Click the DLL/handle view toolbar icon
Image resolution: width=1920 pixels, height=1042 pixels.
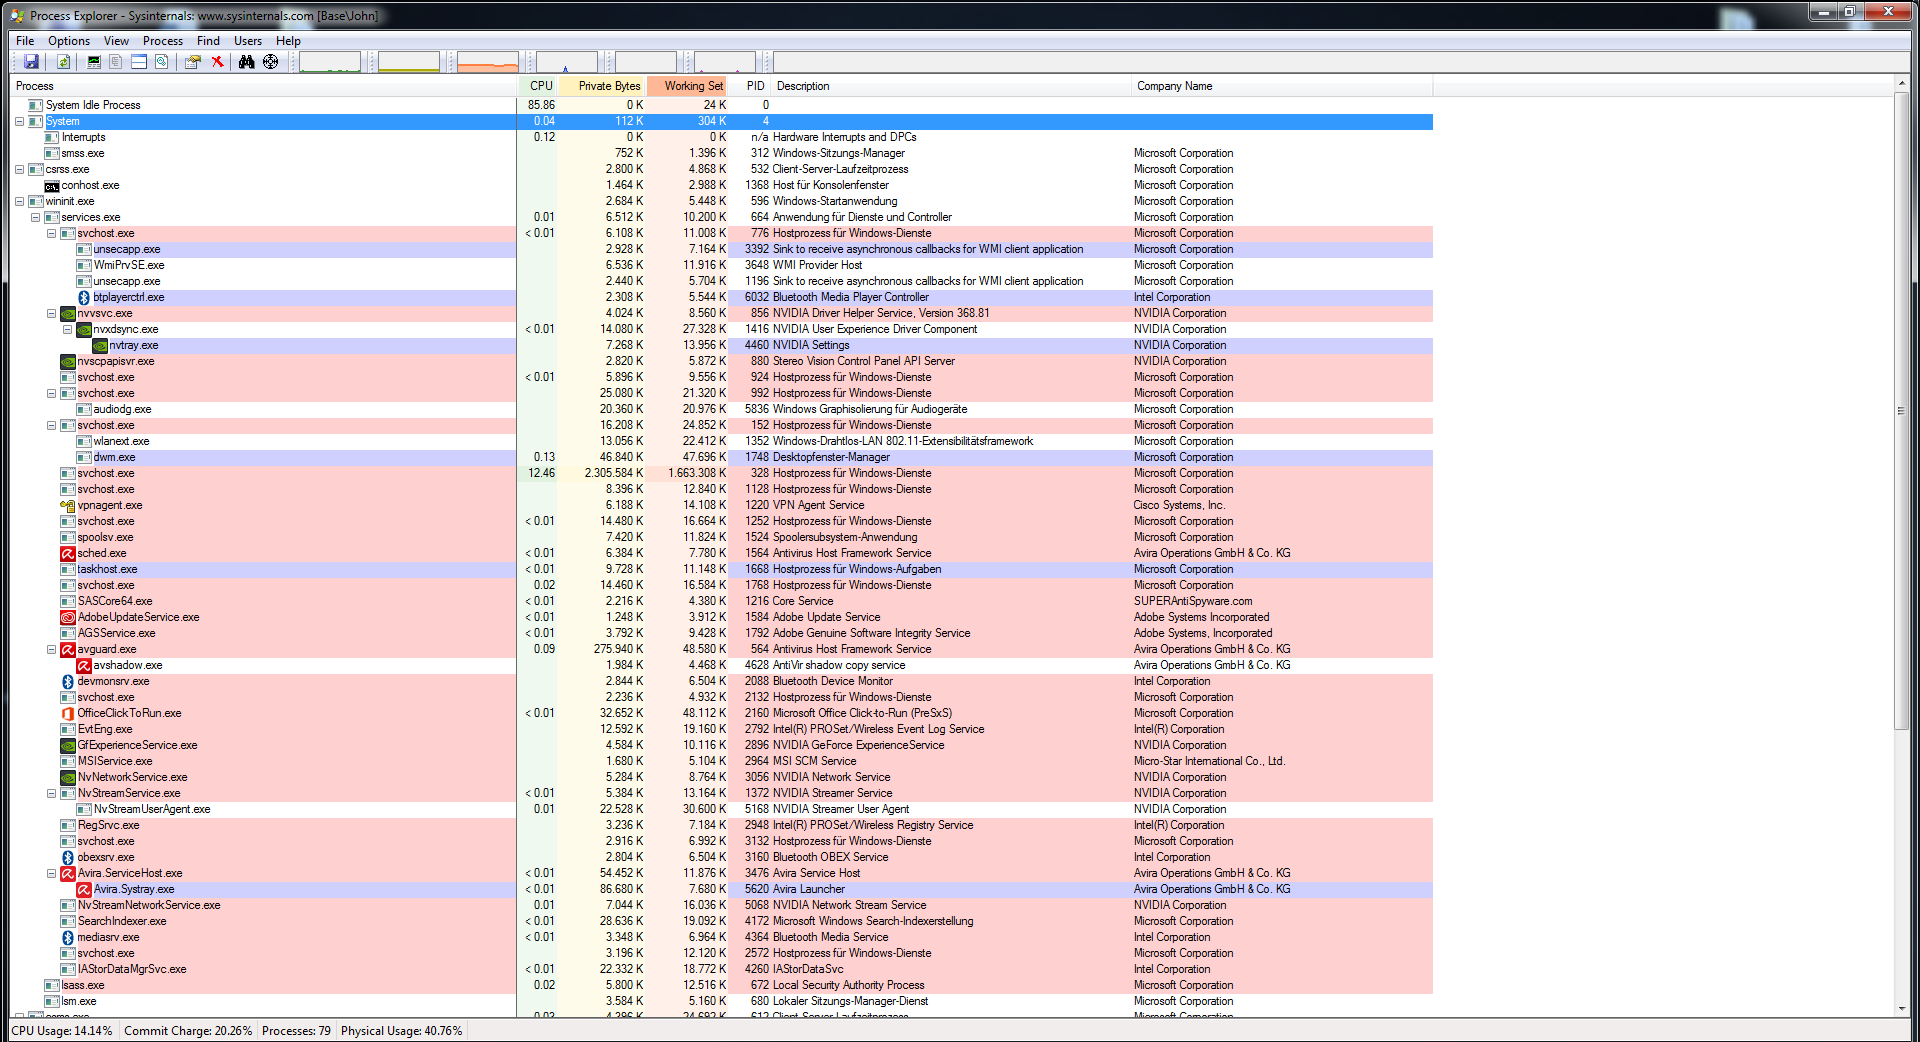pos(161,62)
